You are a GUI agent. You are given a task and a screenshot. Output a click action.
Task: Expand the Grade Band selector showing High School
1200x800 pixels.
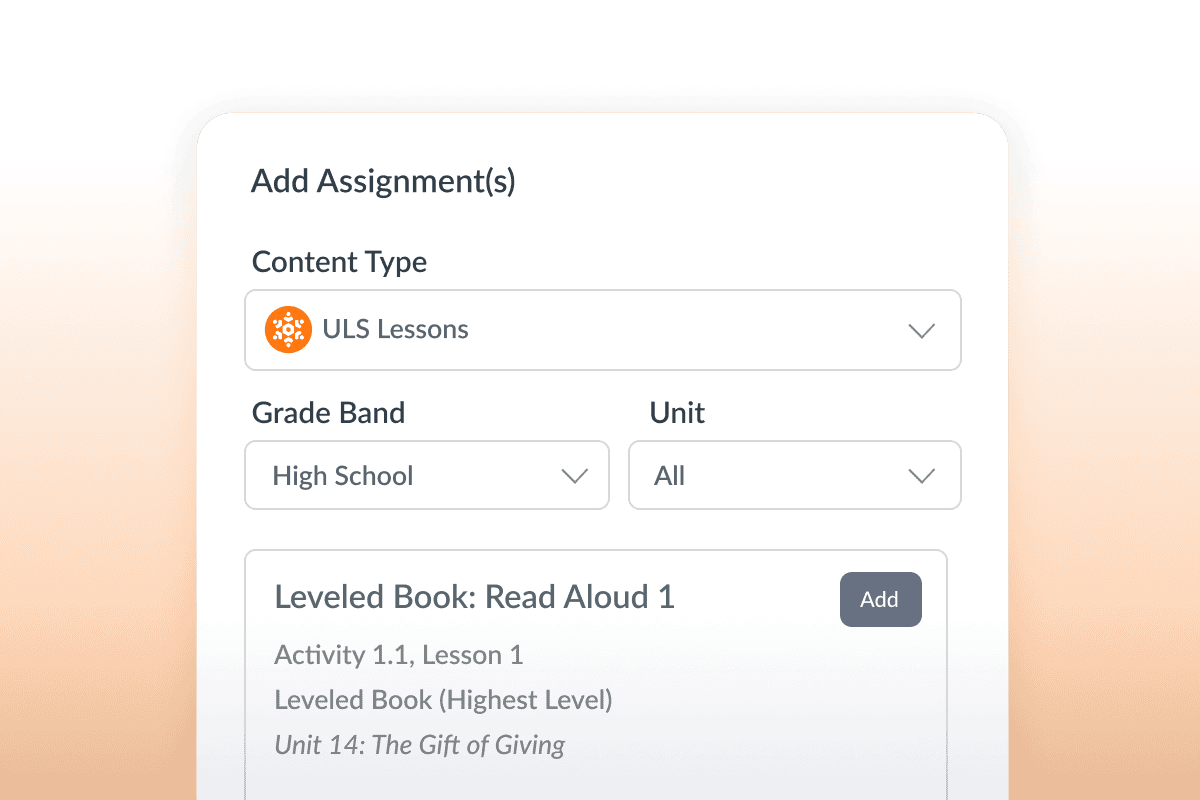click(427, 475)
